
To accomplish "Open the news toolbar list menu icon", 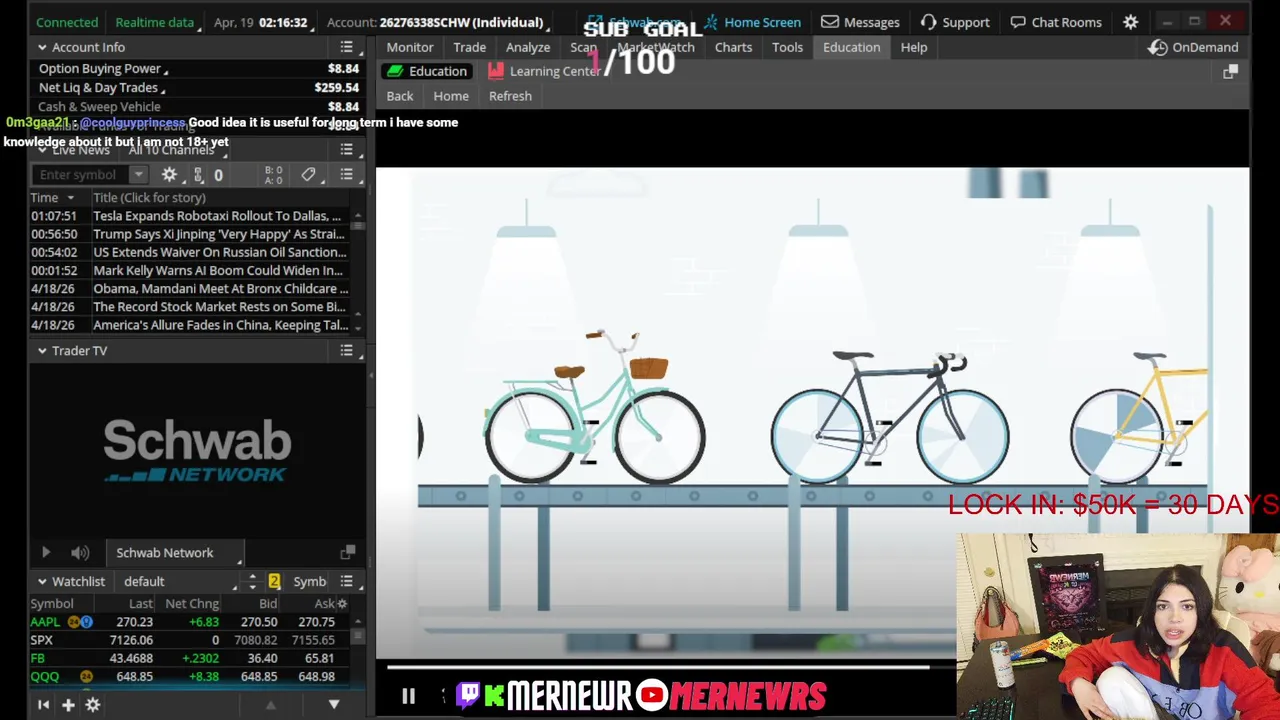I will coord(346,175).
